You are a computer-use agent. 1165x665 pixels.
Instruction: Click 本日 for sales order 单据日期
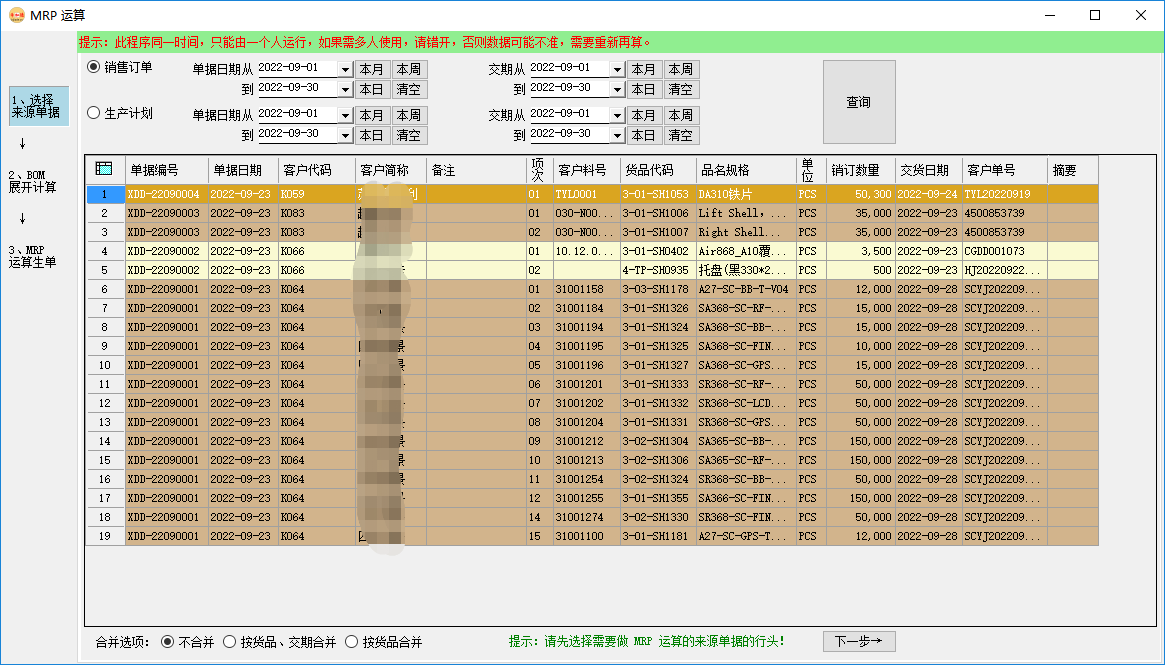pos(372,90)
